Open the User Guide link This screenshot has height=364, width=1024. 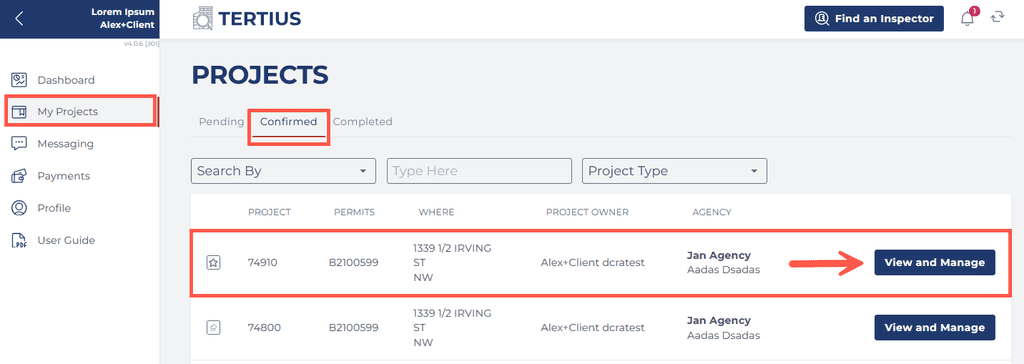(x=66, y=240)
